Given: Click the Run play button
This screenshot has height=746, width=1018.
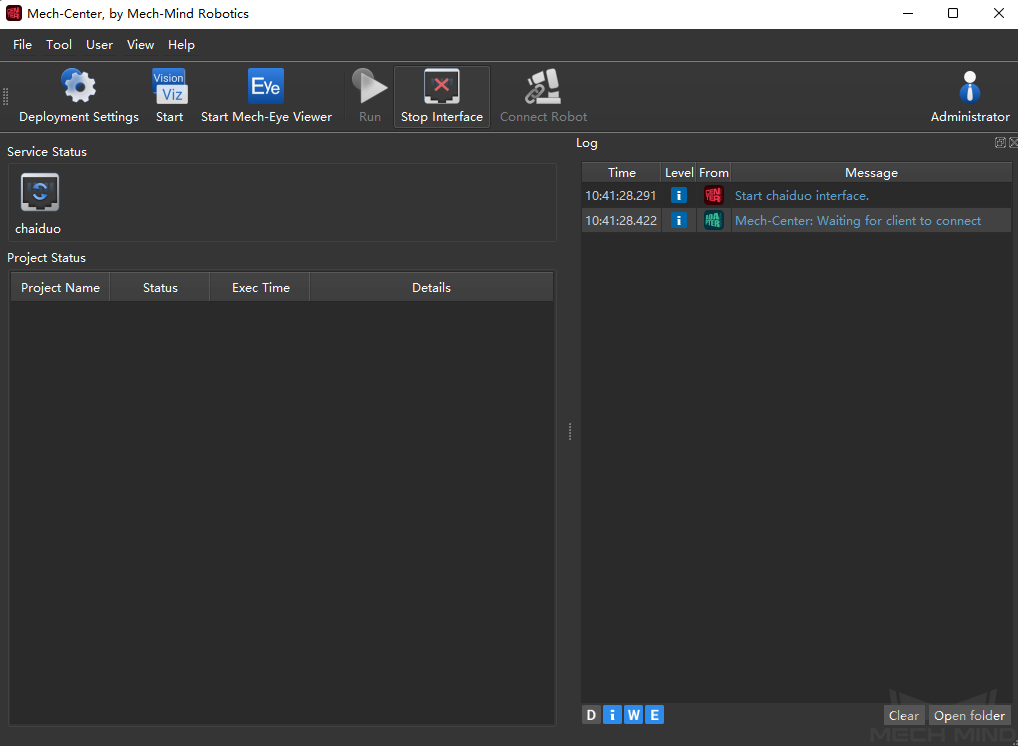Looking at the screenshot, I should (369, 96).
